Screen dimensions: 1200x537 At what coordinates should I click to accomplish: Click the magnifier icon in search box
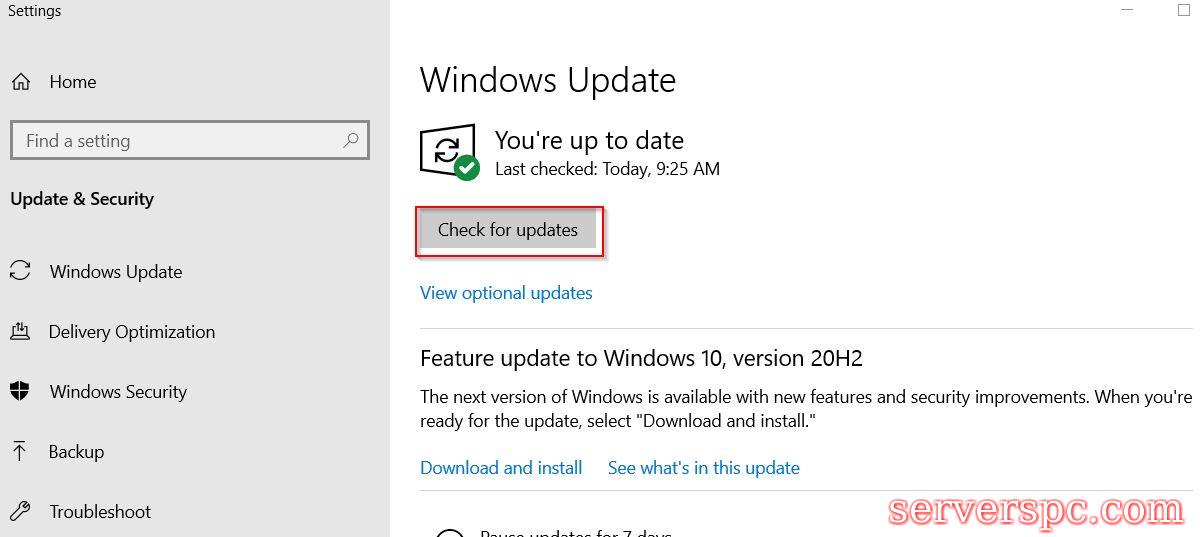click(x=350, y=141)
